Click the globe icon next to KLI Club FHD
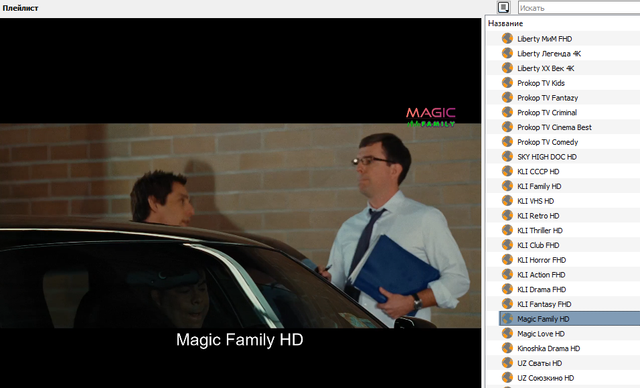 tap(507, 244)
